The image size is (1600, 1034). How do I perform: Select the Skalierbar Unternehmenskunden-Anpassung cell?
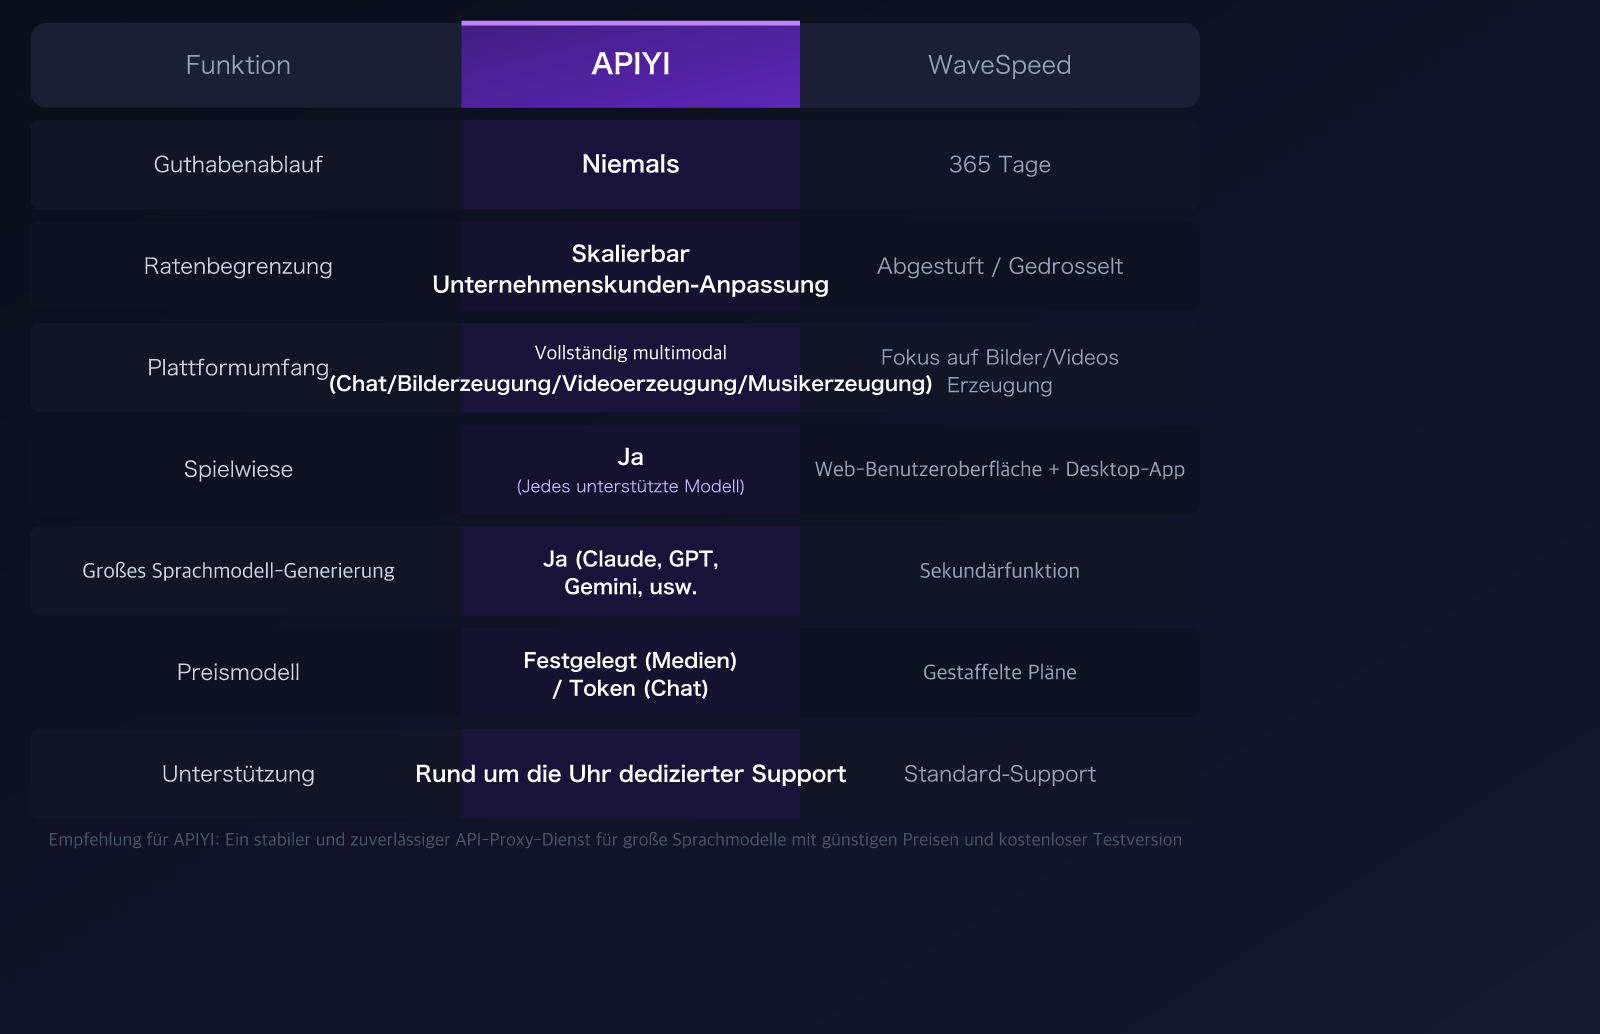click(629, 268)
